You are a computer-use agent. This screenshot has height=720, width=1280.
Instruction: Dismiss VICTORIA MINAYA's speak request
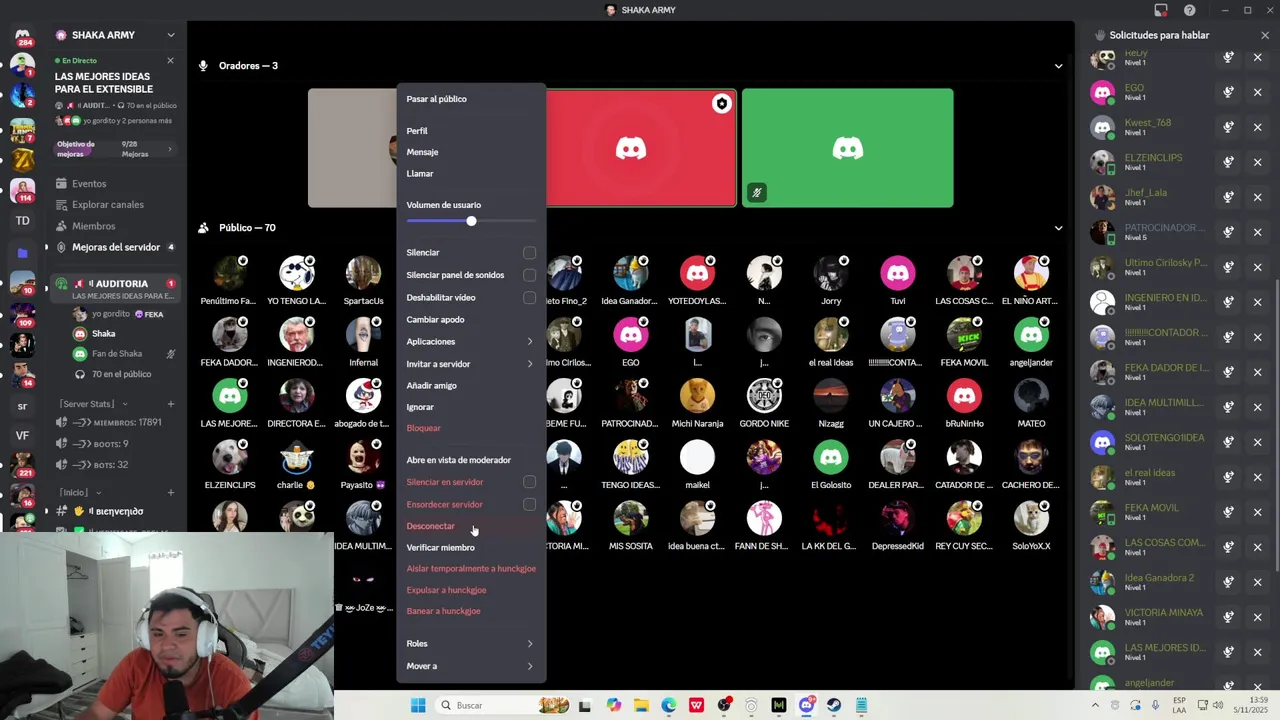click(1258, 617)
